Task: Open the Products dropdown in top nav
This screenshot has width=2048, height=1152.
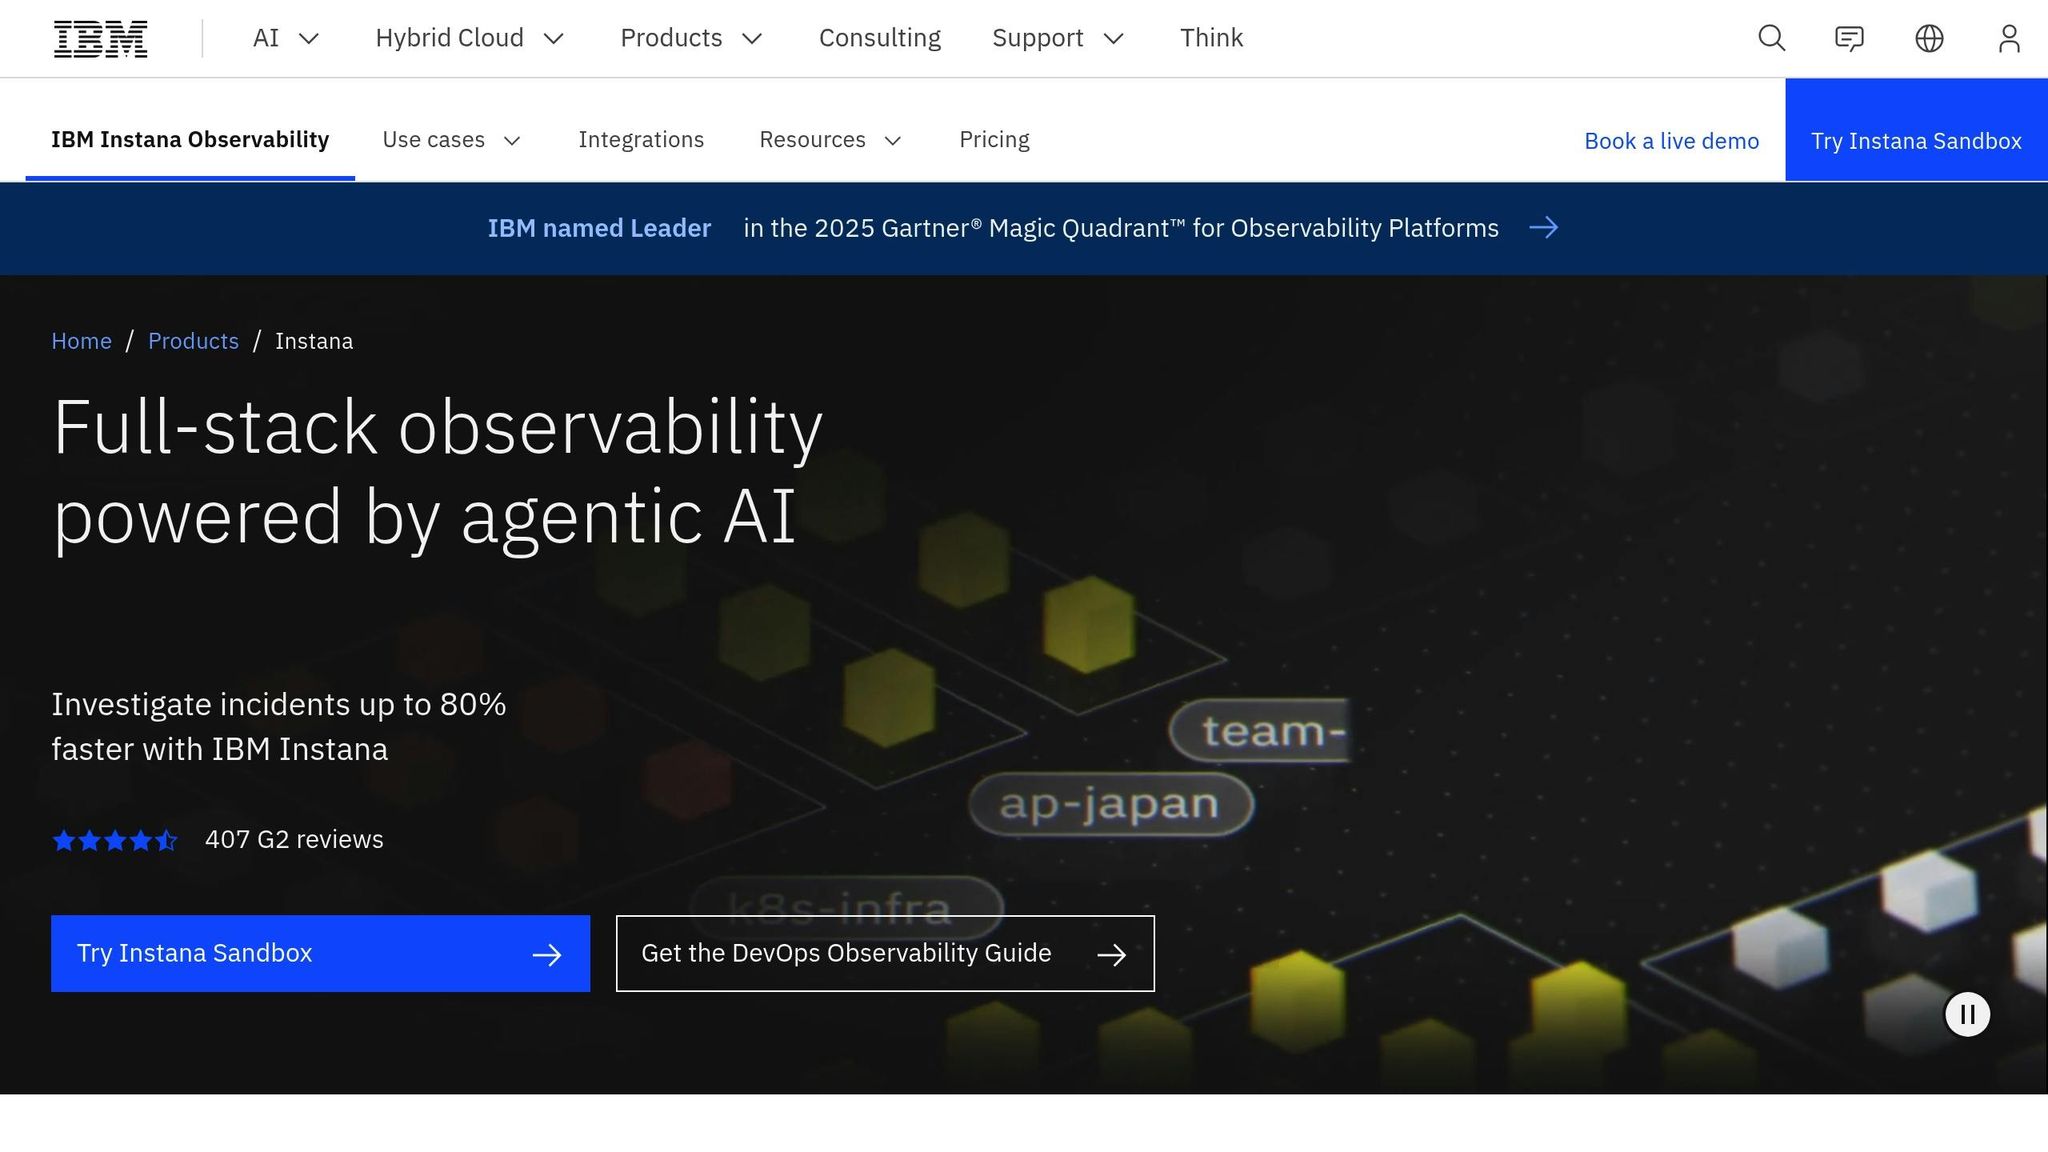Action: tap(691, 39)
